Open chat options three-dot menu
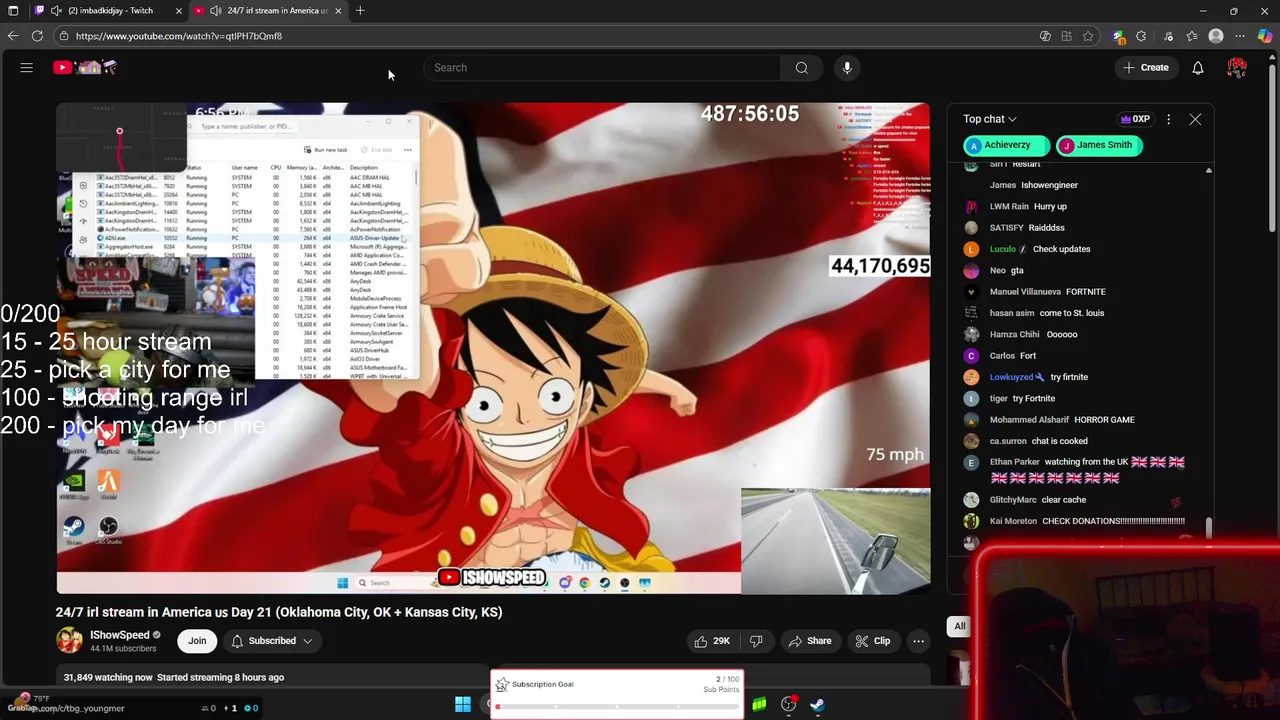The width and height of the screenshot is (1280, 720). [x=1168, y=119]
